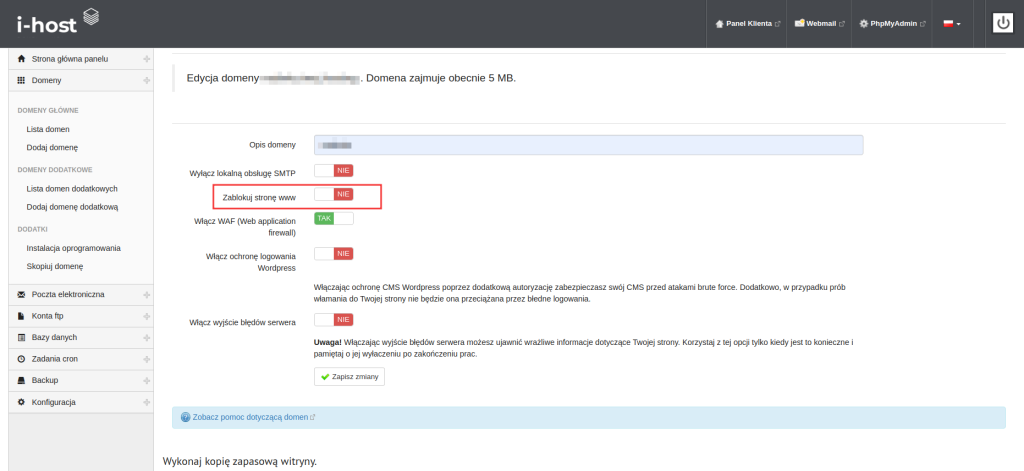
Task: Open the Zobacz pomoc dotyczącą domen link
Action: click(x=246, y=417)
